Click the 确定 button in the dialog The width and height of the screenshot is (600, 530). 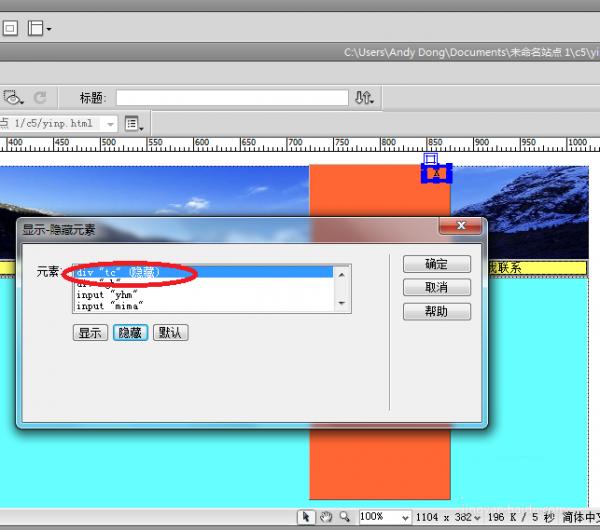[x=437, y=264]
